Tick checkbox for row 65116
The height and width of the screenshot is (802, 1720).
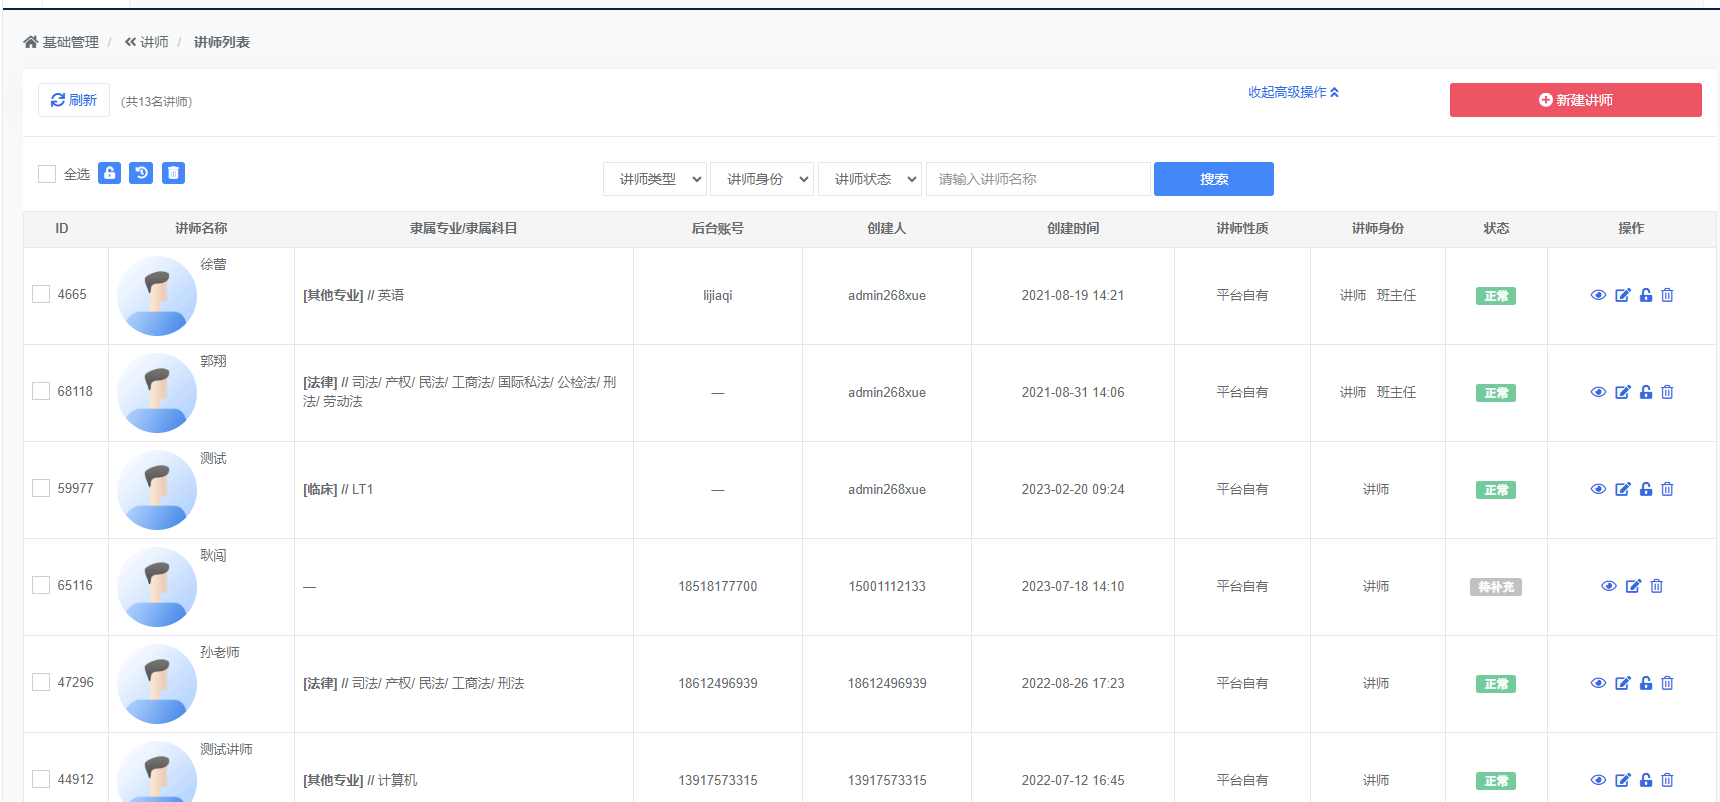[41, 585]
